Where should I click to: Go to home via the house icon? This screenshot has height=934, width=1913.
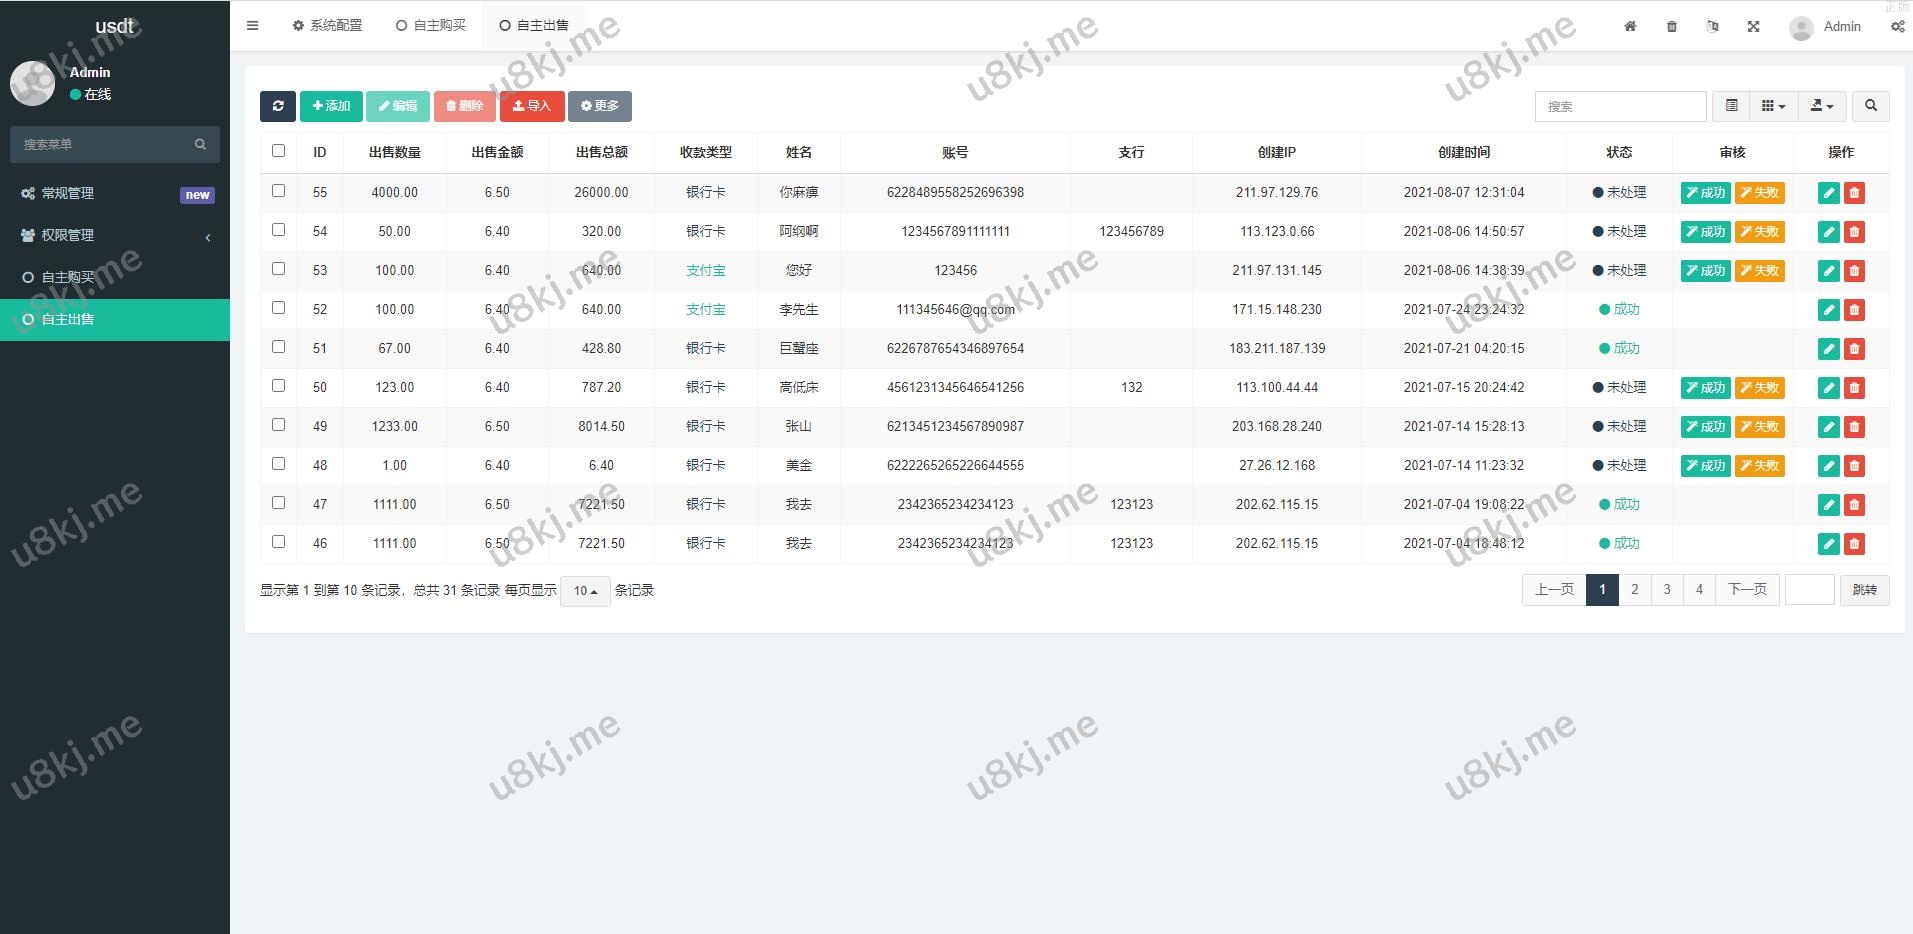coord(1630,27)
